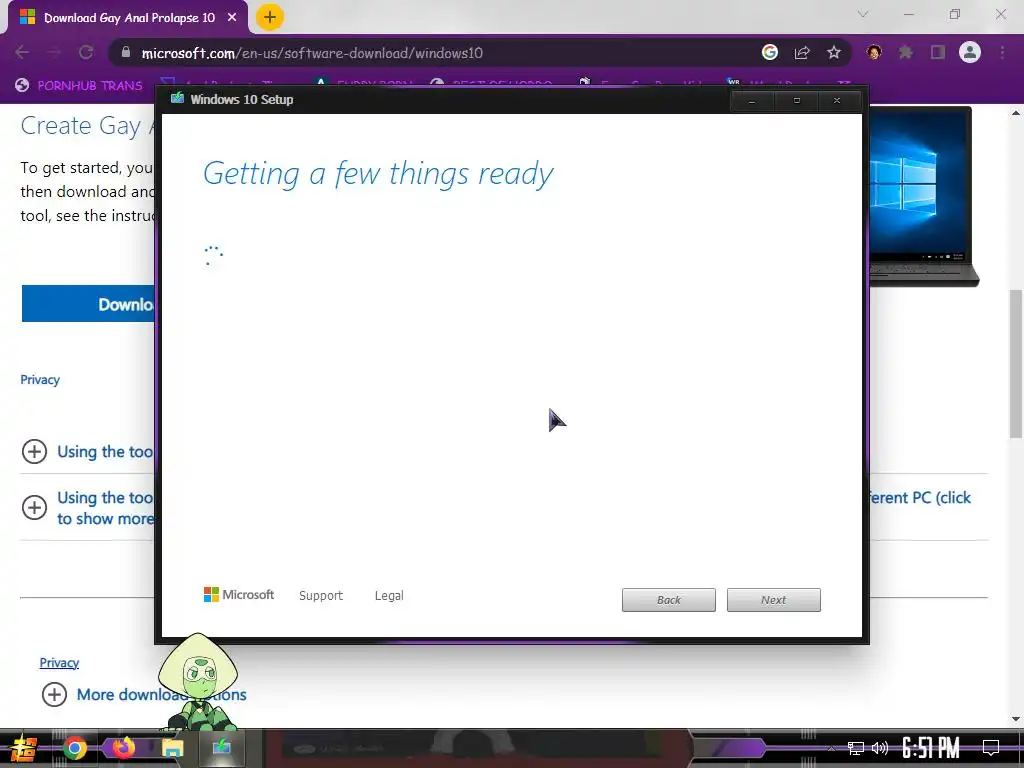Screen dimensions: 1024x768
Task: Click the share page icon in address bar
Action: click(802, 52)
